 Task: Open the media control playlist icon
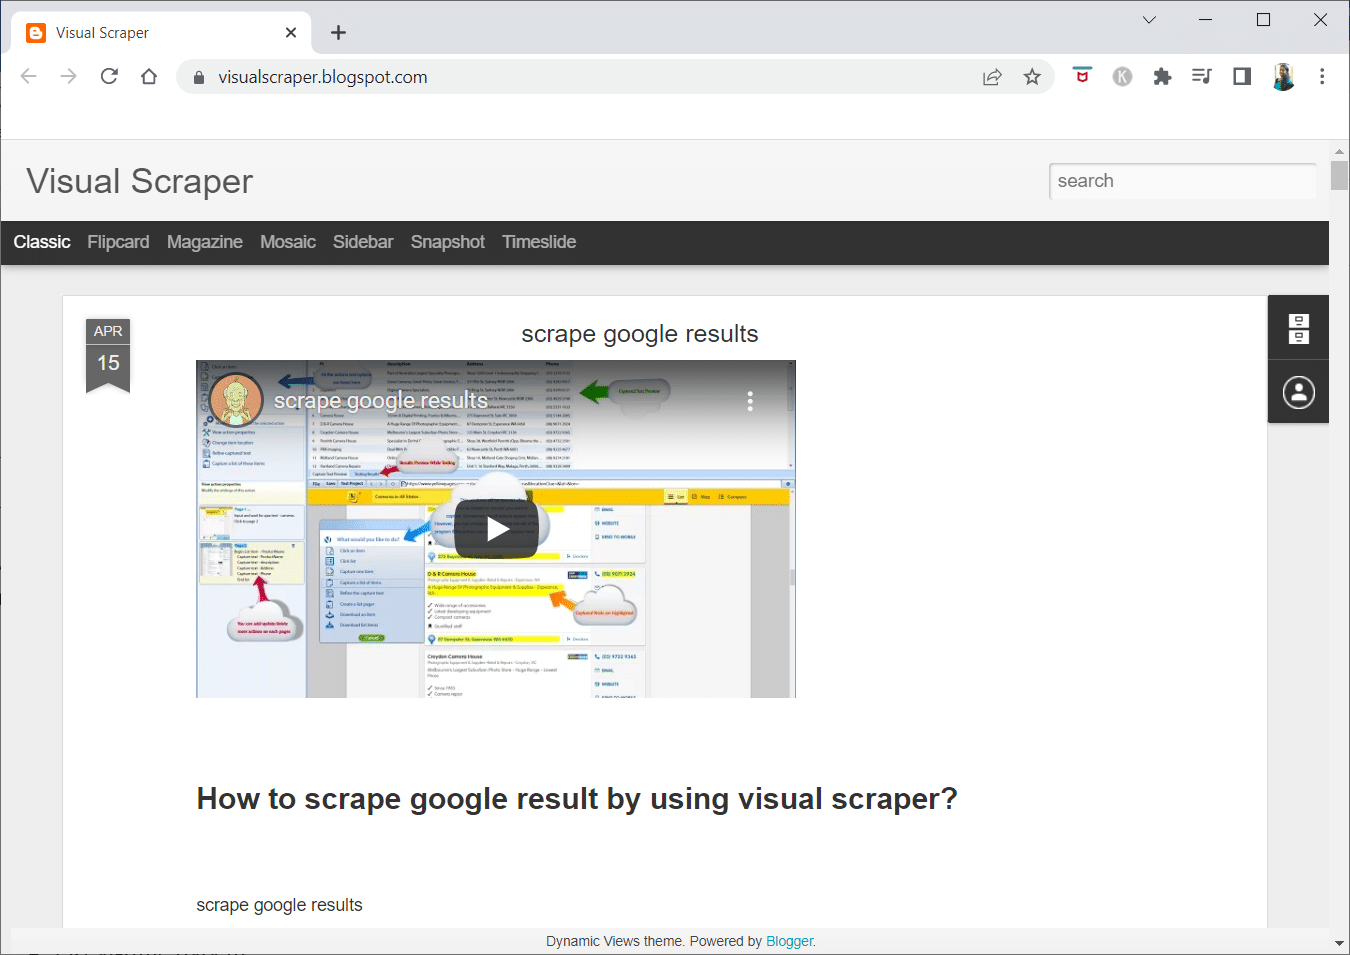pos(1202,77)
